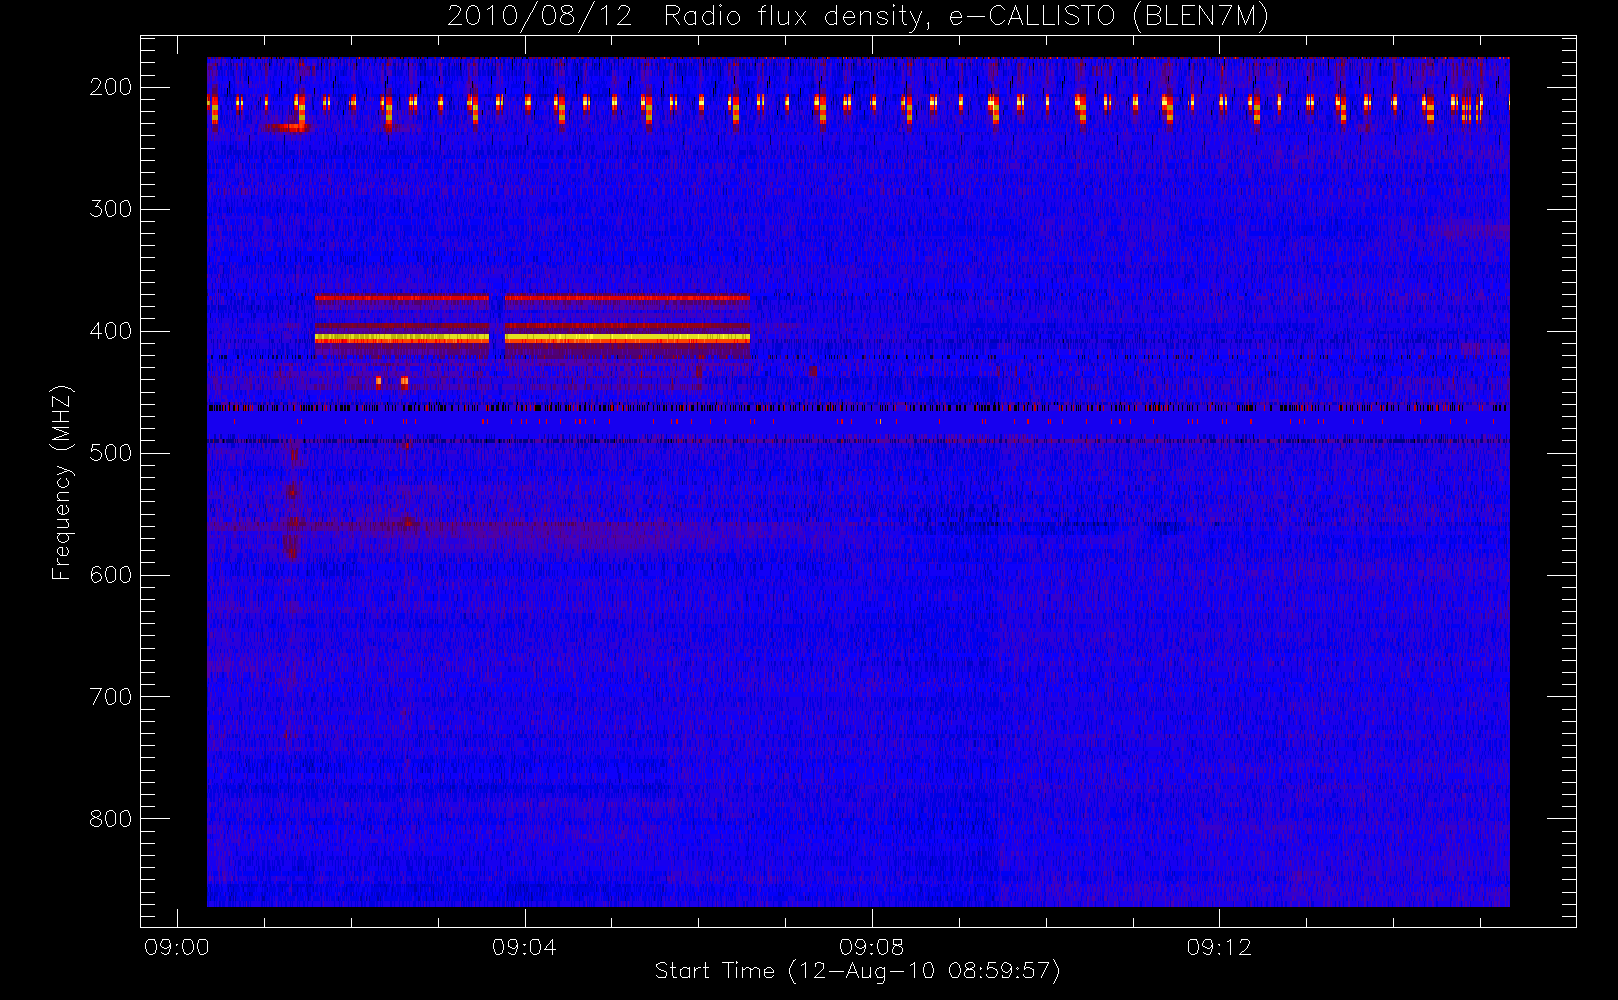Click the 09:12 time tick label
The height and width of the screenshot is (1000, 1618).
tap(1219, 947)
